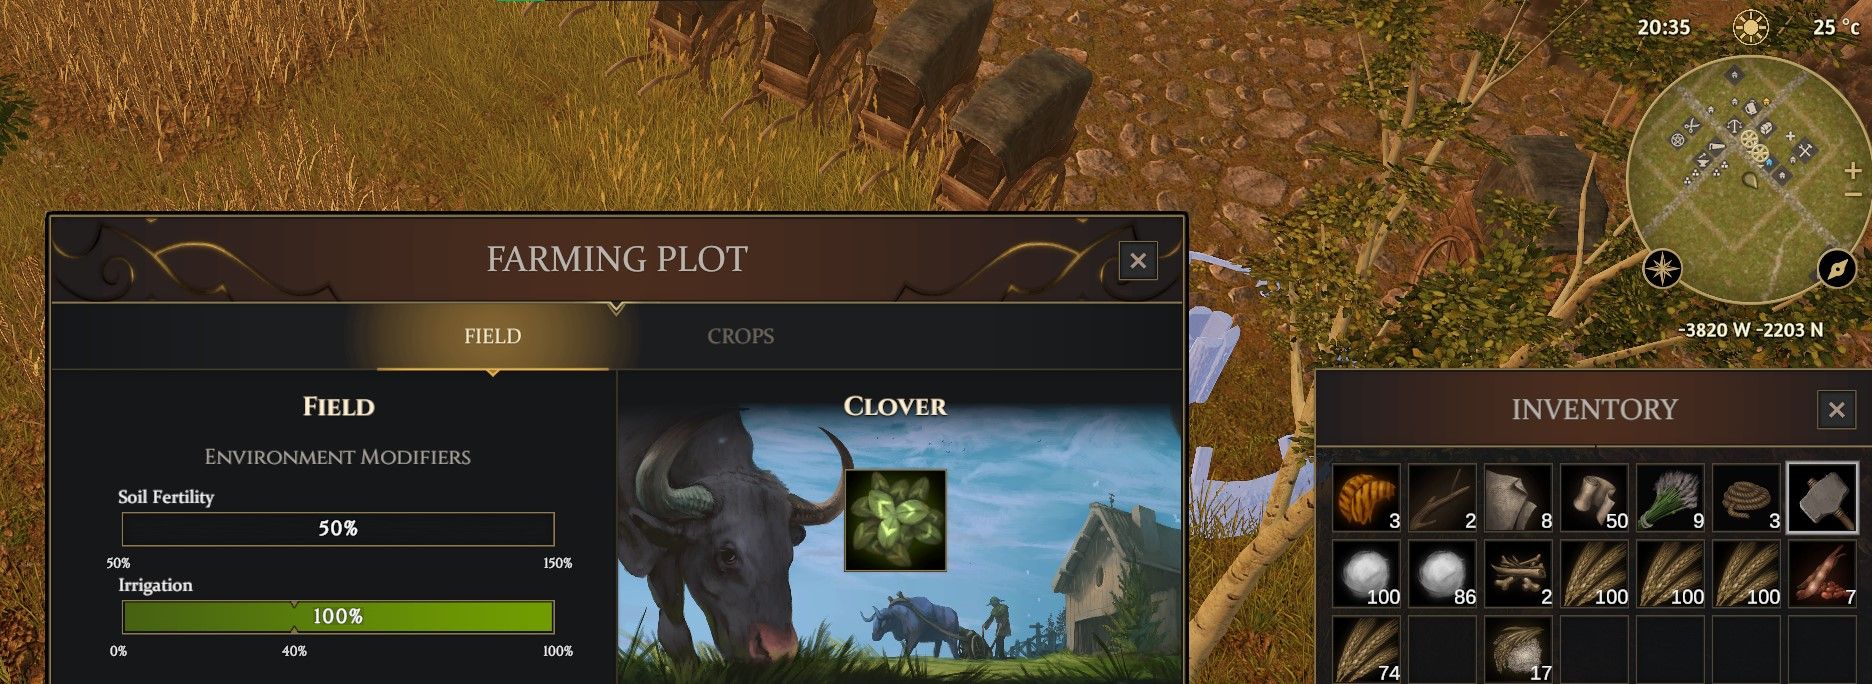Click the rope coil inventory item
1872x684 pixels.
(x=1746, y=497)
